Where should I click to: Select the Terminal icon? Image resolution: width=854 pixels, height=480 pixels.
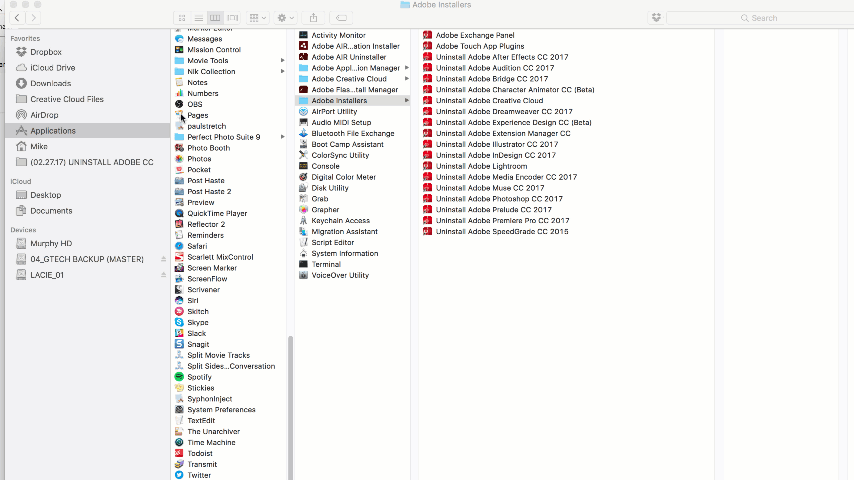point(303,264)
